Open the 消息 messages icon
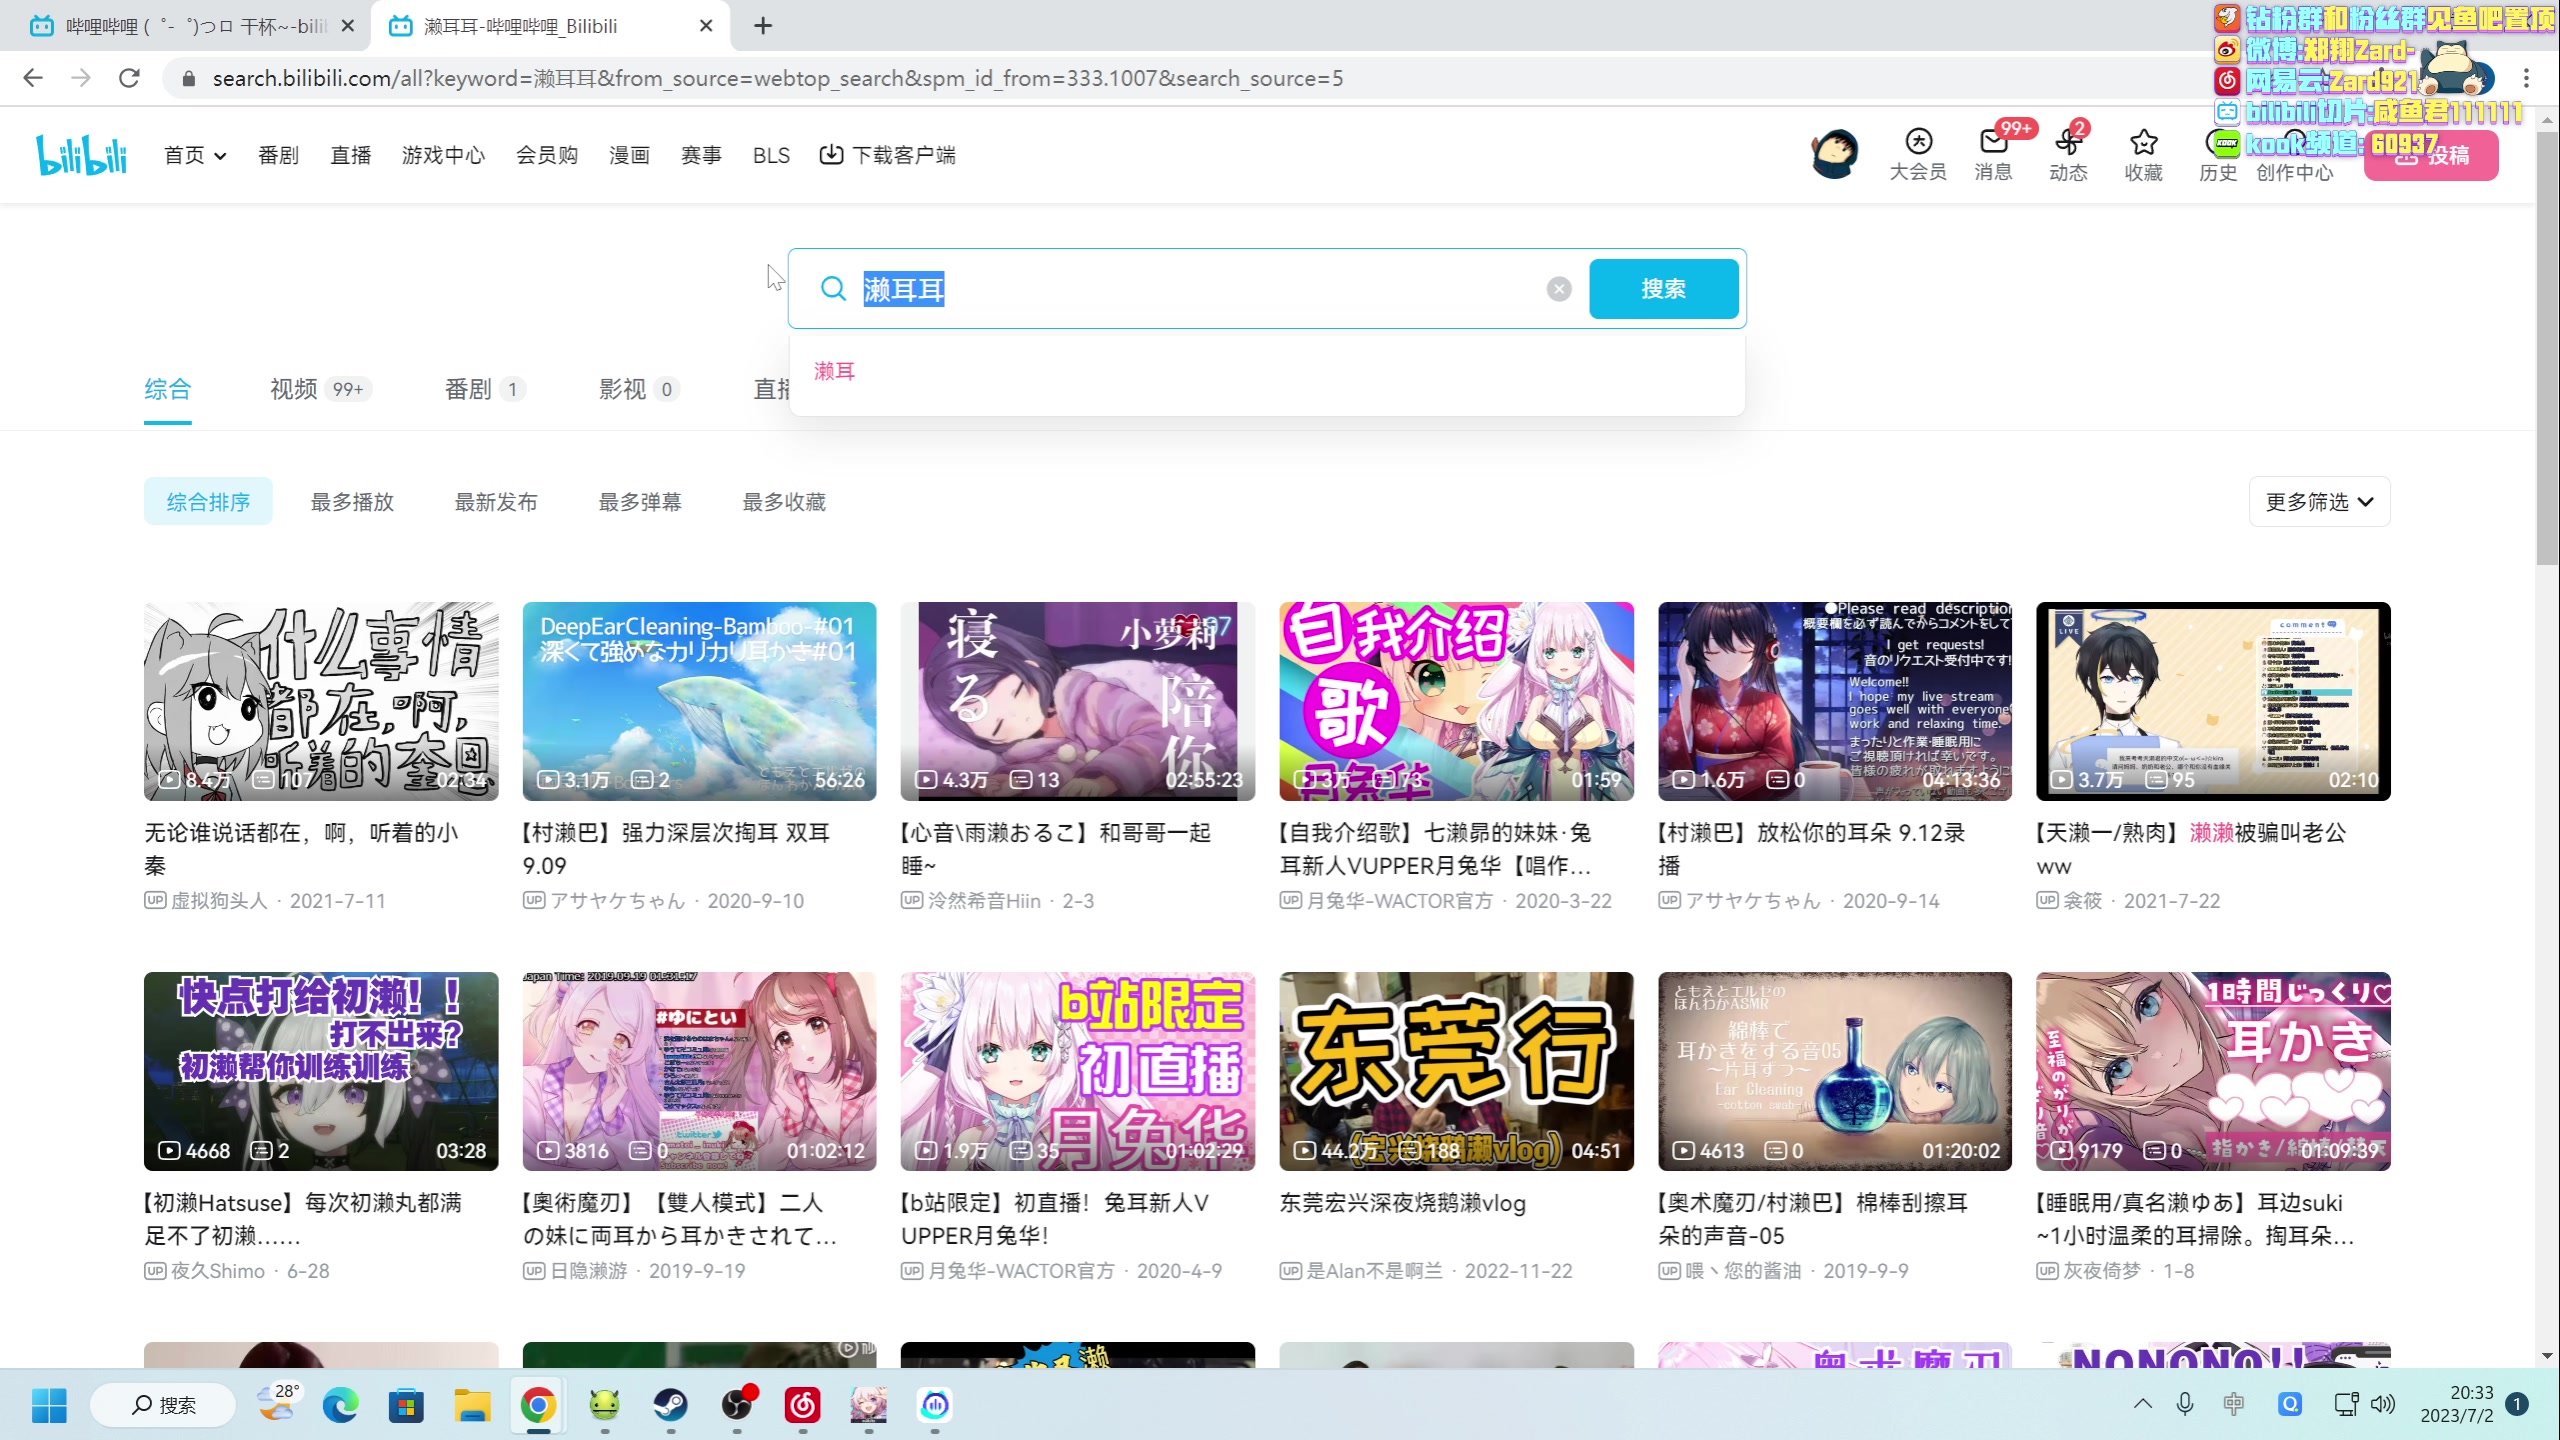Viewport: 2560px width, 1440px height. coord(1992,143)
